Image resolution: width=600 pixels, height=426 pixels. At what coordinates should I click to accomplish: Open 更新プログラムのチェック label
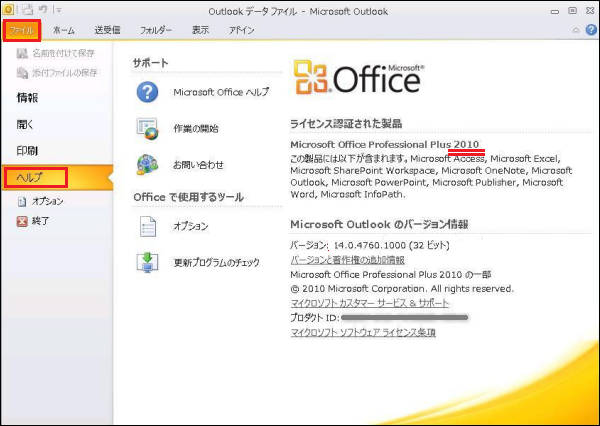(x=217, y=263)
